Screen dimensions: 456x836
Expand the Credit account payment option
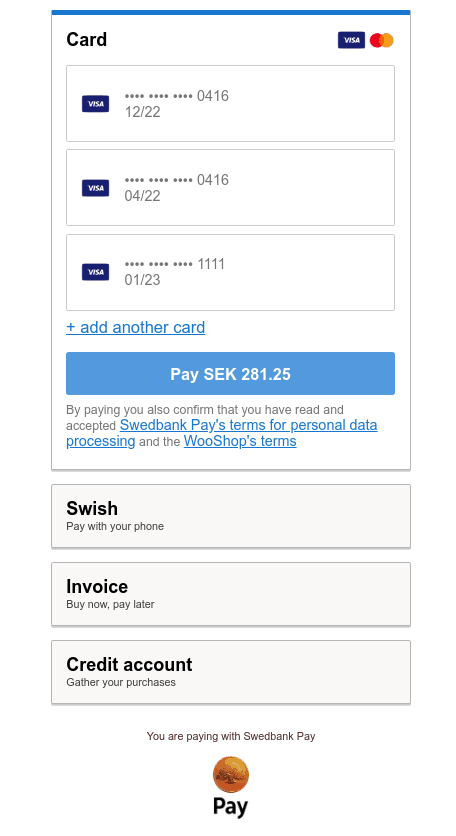click(231, 672)
